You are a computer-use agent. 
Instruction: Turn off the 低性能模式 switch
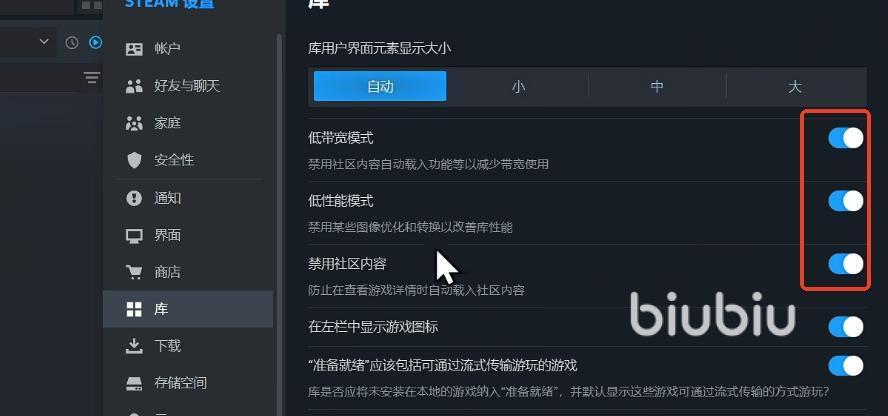click(x=846, y=200)
